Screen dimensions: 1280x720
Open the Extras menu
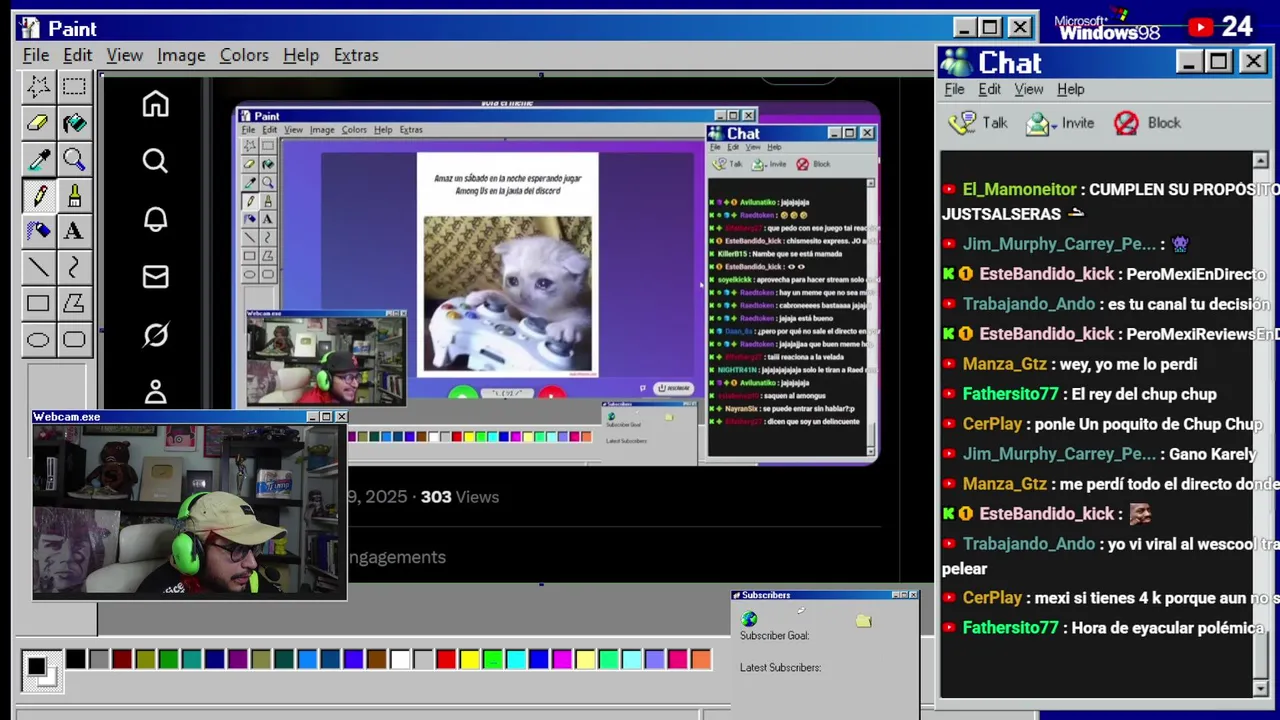[356, 55]
